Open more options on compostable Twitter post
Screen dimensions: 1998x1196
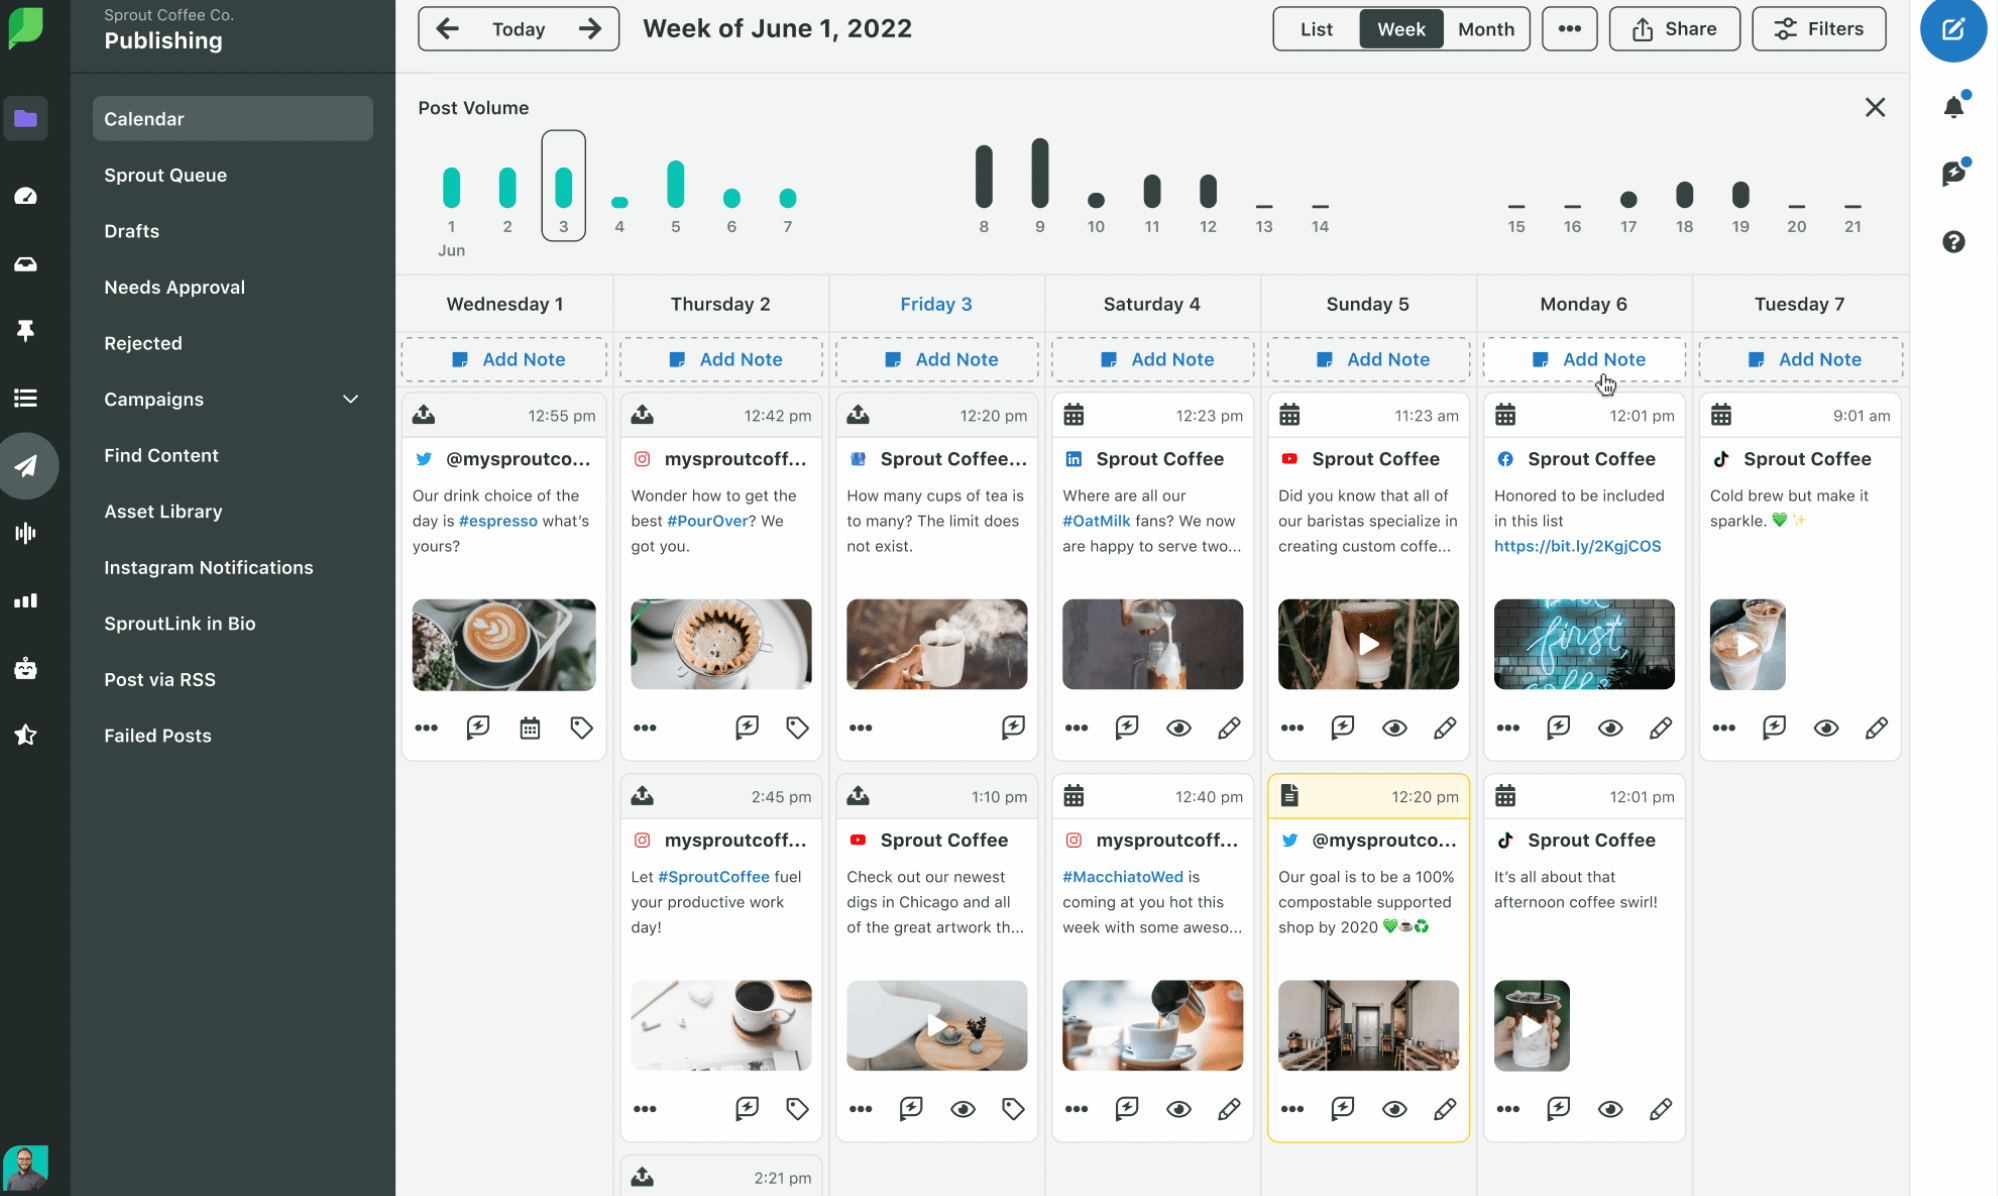(1292, 1109)
